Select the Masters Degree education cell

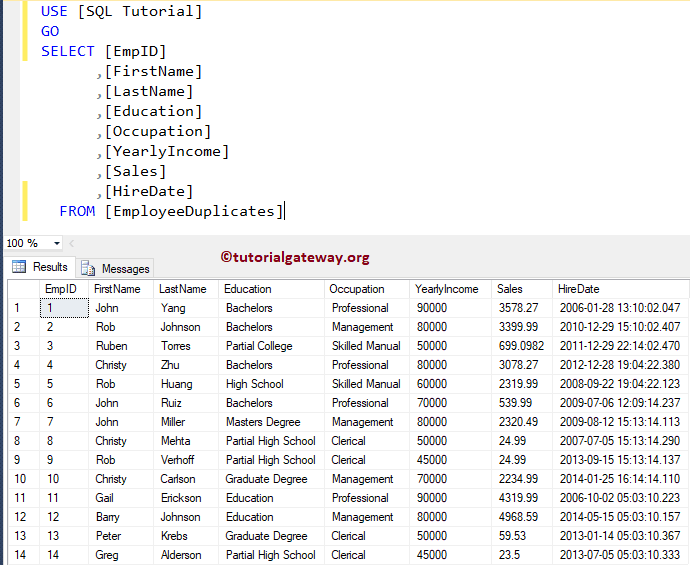(x=263, y=422)
